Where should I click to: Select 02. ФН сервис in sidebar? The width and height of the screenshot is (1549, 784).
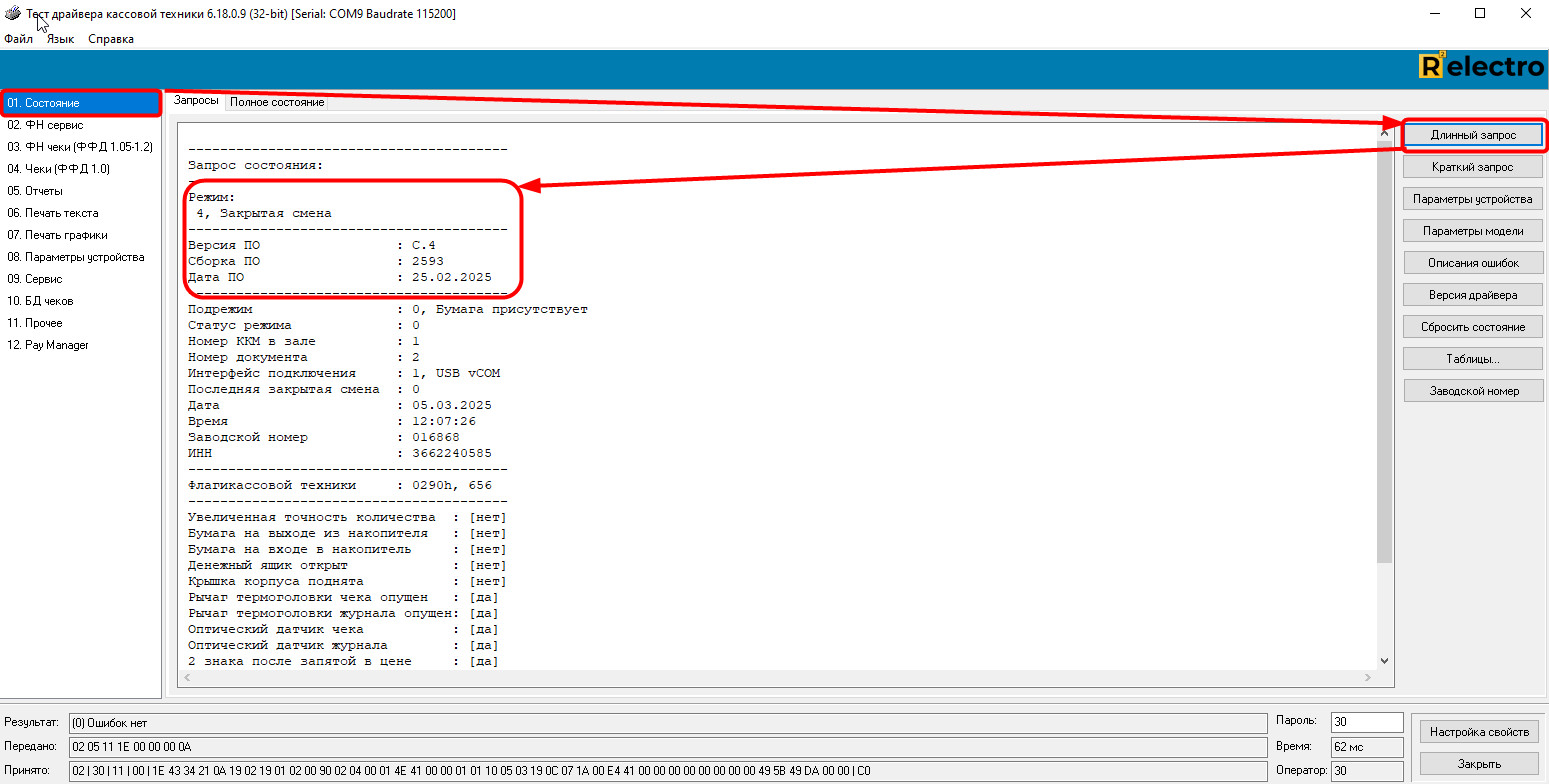pyautogui.click(x=45, y=125)
